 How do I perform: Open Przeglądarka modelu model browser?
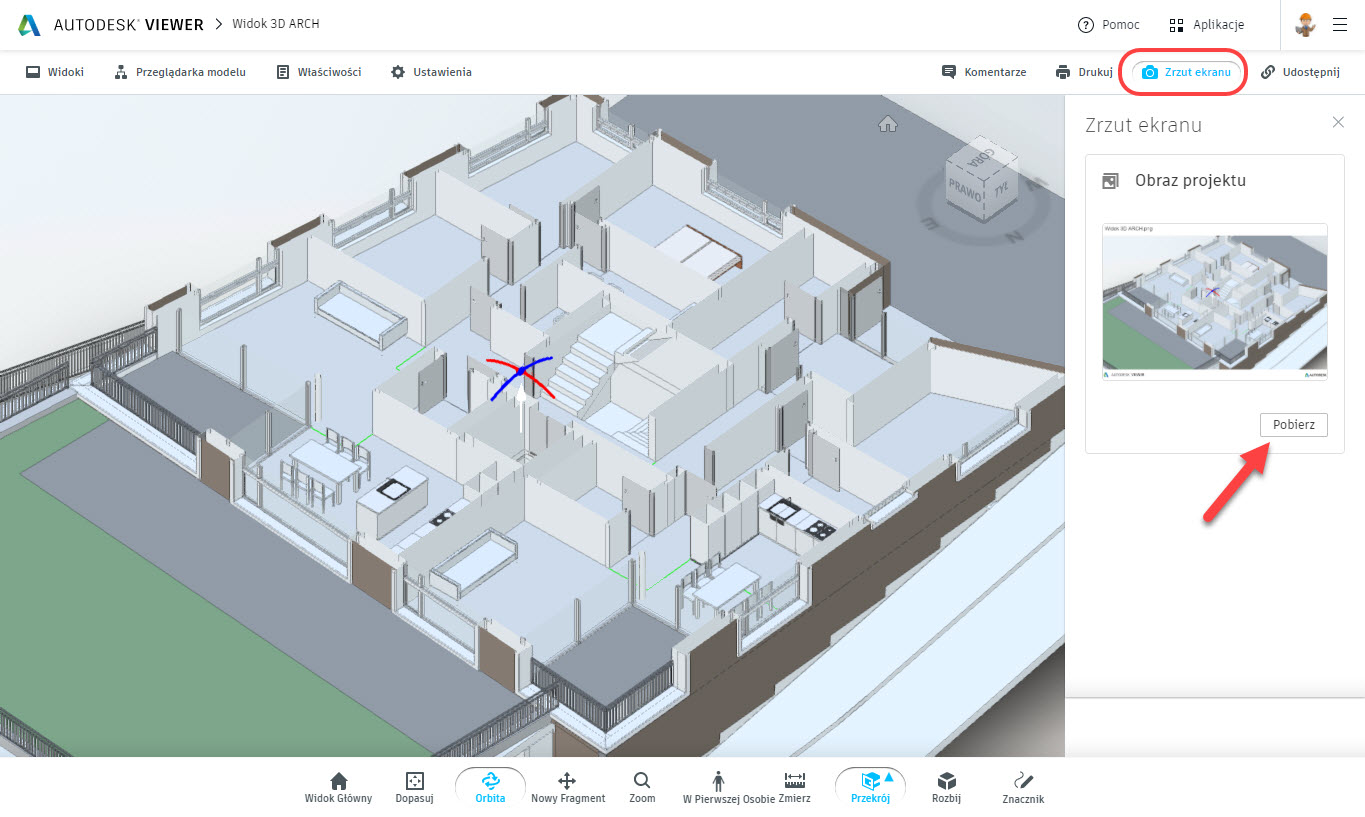[x=180, y=72]
